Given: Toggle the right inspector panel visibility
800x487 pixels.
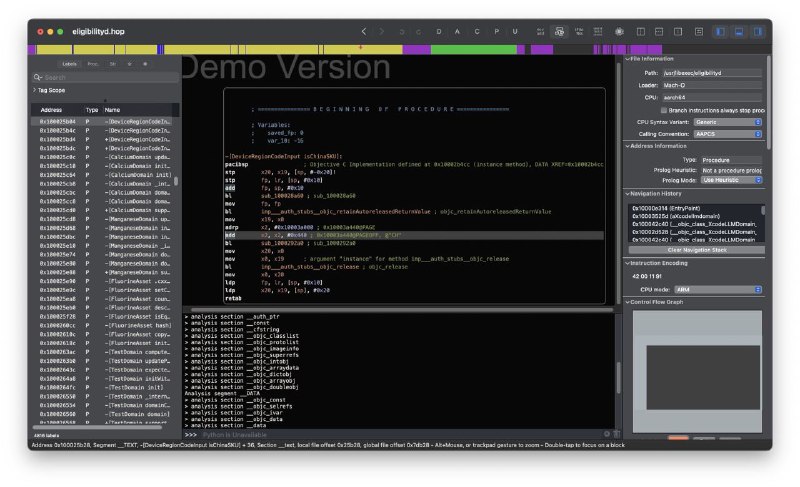Looking at the screenshot, I should click(758, 32).
